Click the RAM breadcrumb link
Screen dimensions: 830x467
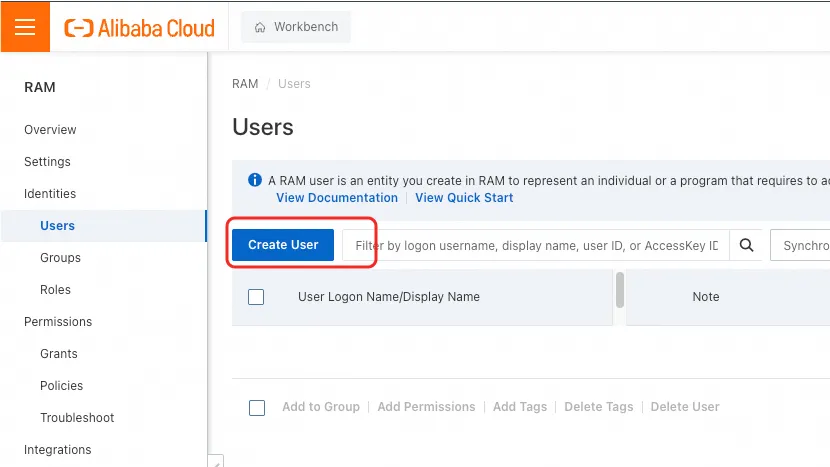point(245,84)
